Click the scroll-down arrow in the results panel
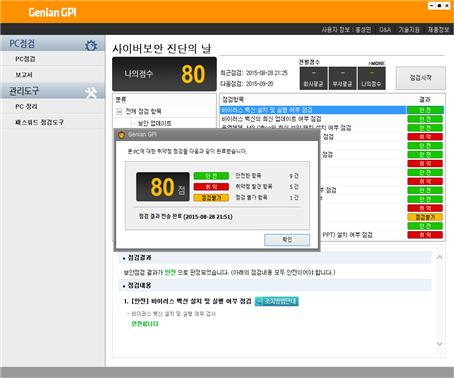454x378 pixels. tap(440, 343)
